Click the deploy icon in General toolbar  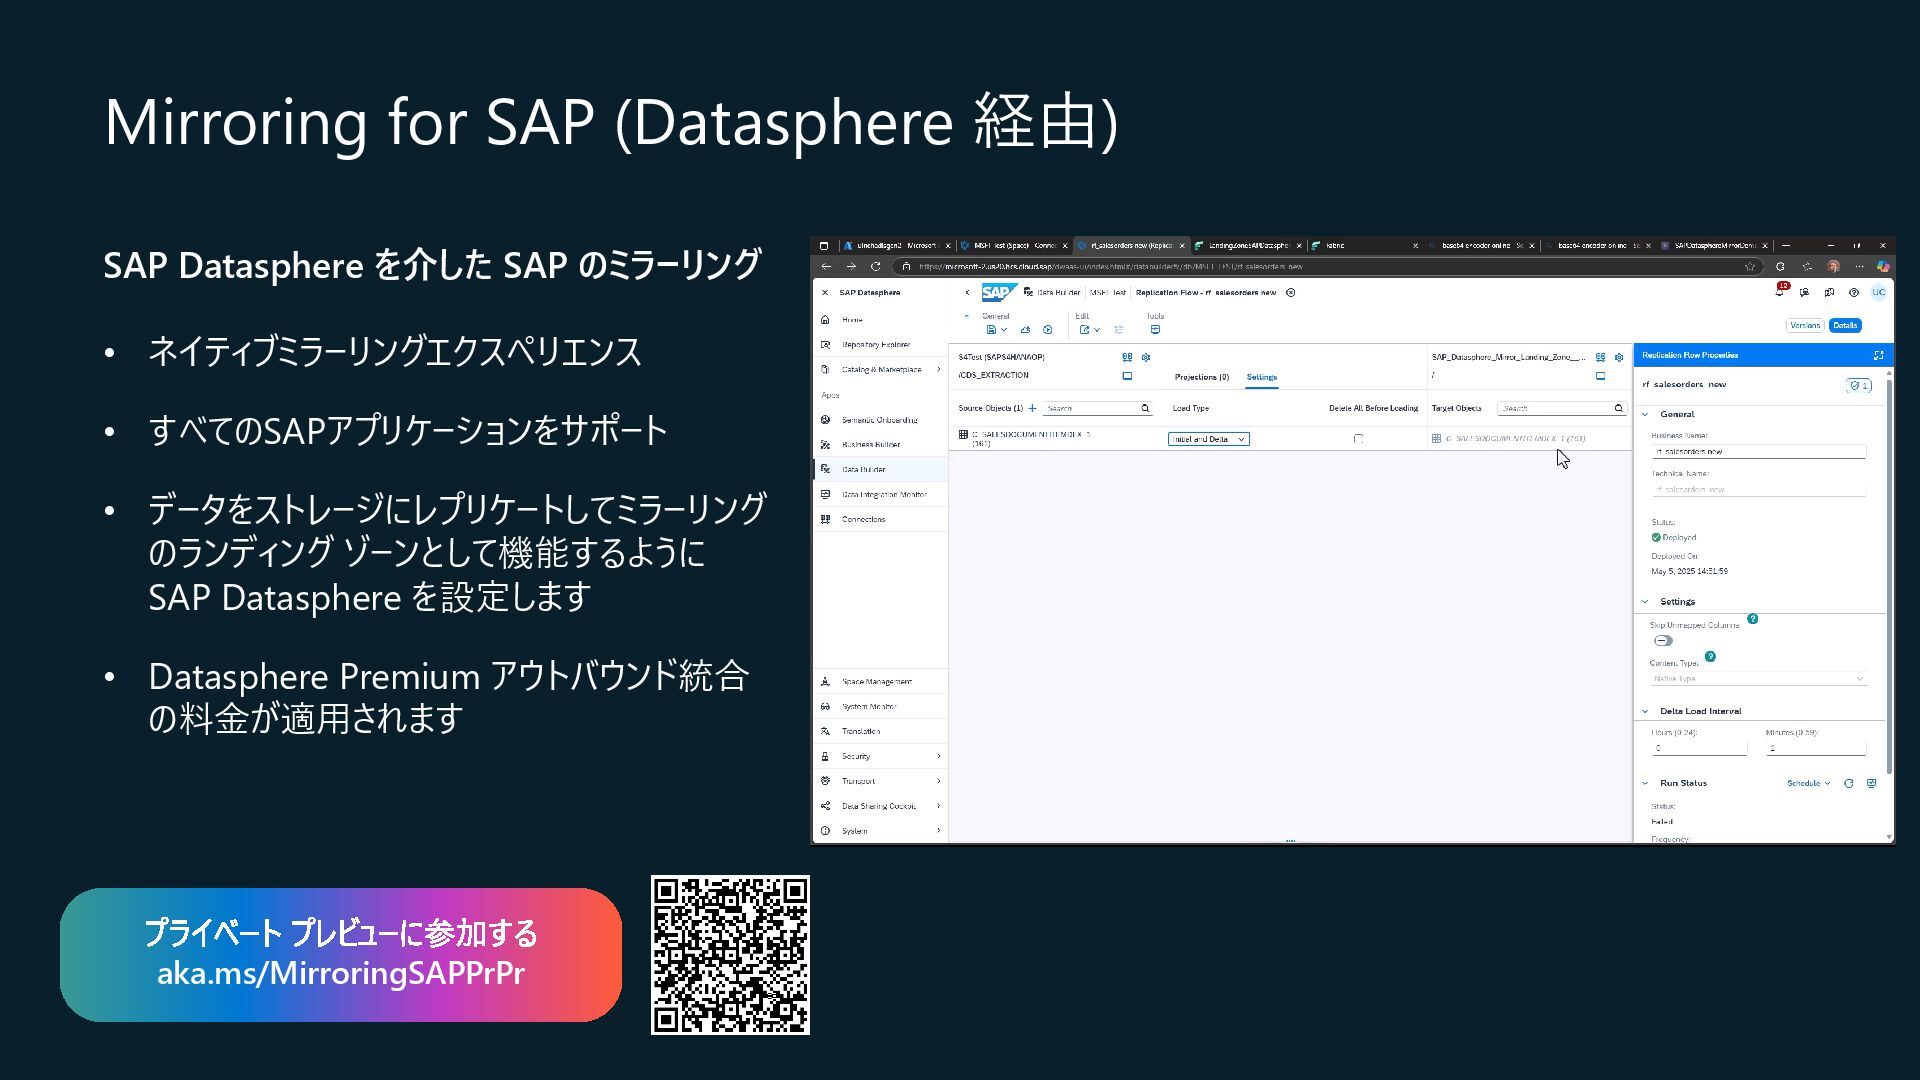(x=1025, y=330)
